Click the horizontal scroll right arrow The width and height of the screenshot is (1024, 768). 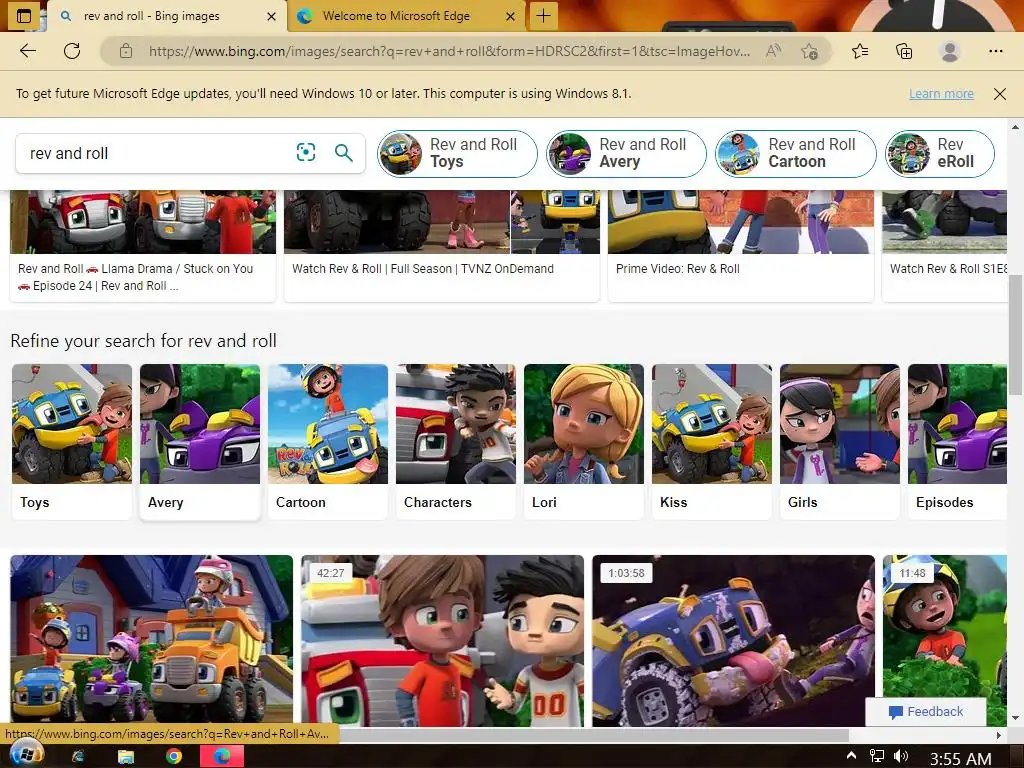click(x=999, y=735)
